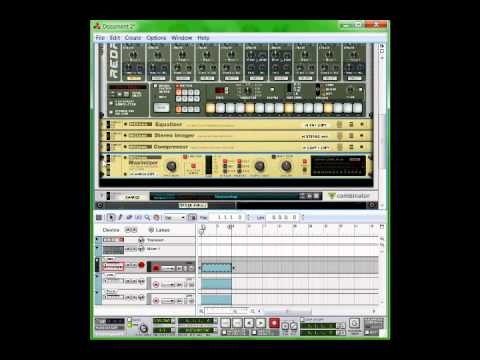Open the Snap value dropdown
The height and width of the screenshot is (360, 480).
[x=175, y=218]
